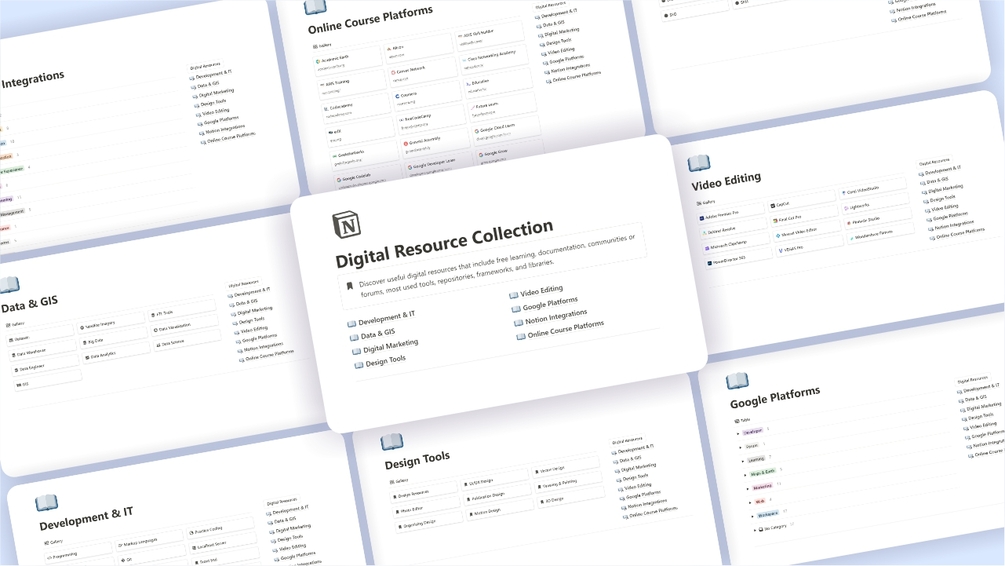Open 3D Design card in Design Tools
Screen dimensions: 1005x566
[570, 497]
